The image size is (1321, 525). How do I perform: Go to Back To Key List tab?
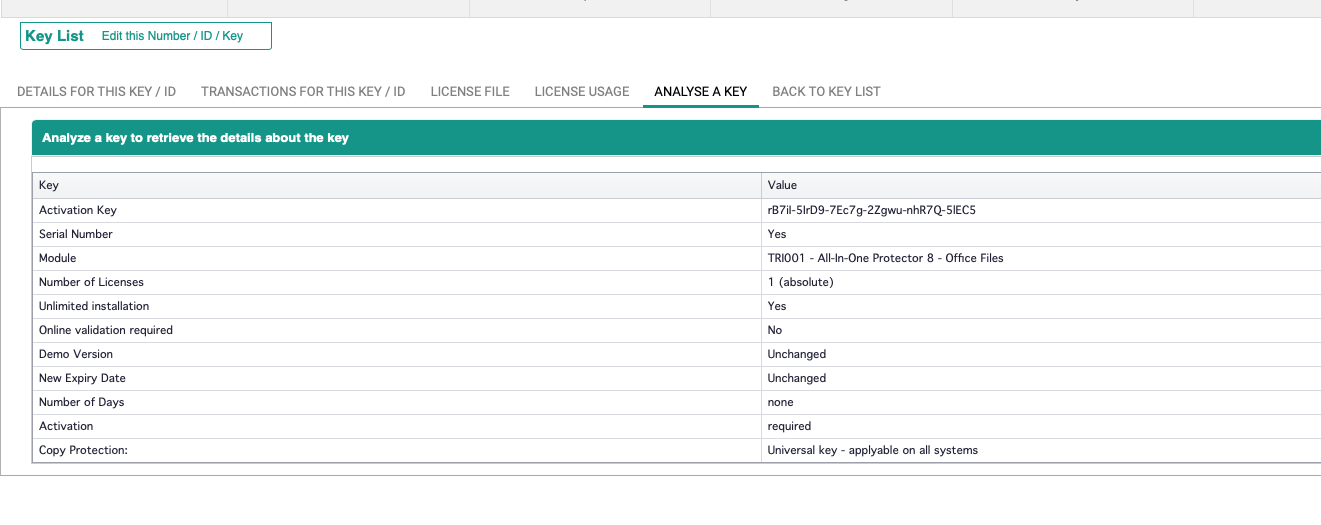pos(826,91)
